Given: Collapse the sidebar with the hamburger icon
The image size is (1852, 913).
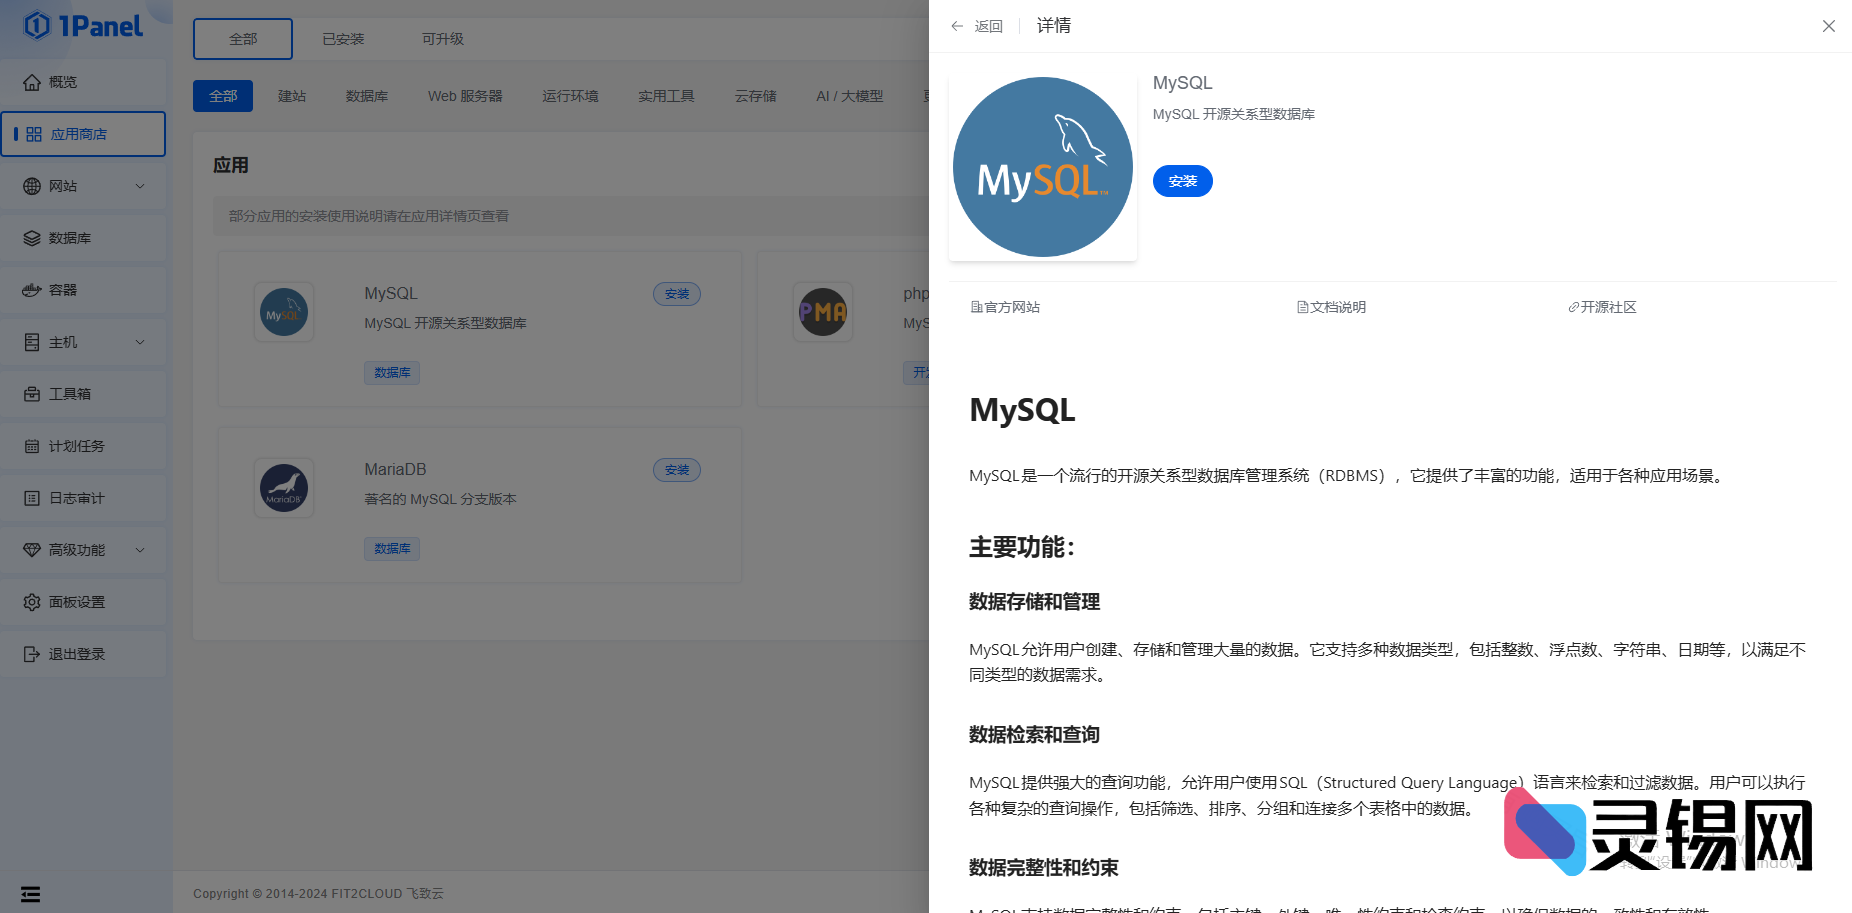Looking at the screenshot, I should point(31,894).
